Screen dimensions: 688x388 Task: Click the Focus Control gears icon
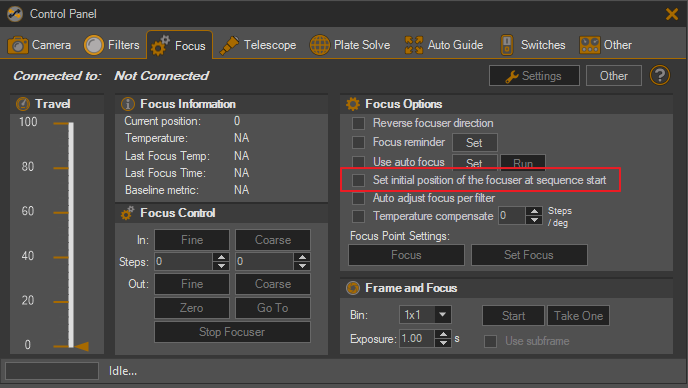coord(127,213)
